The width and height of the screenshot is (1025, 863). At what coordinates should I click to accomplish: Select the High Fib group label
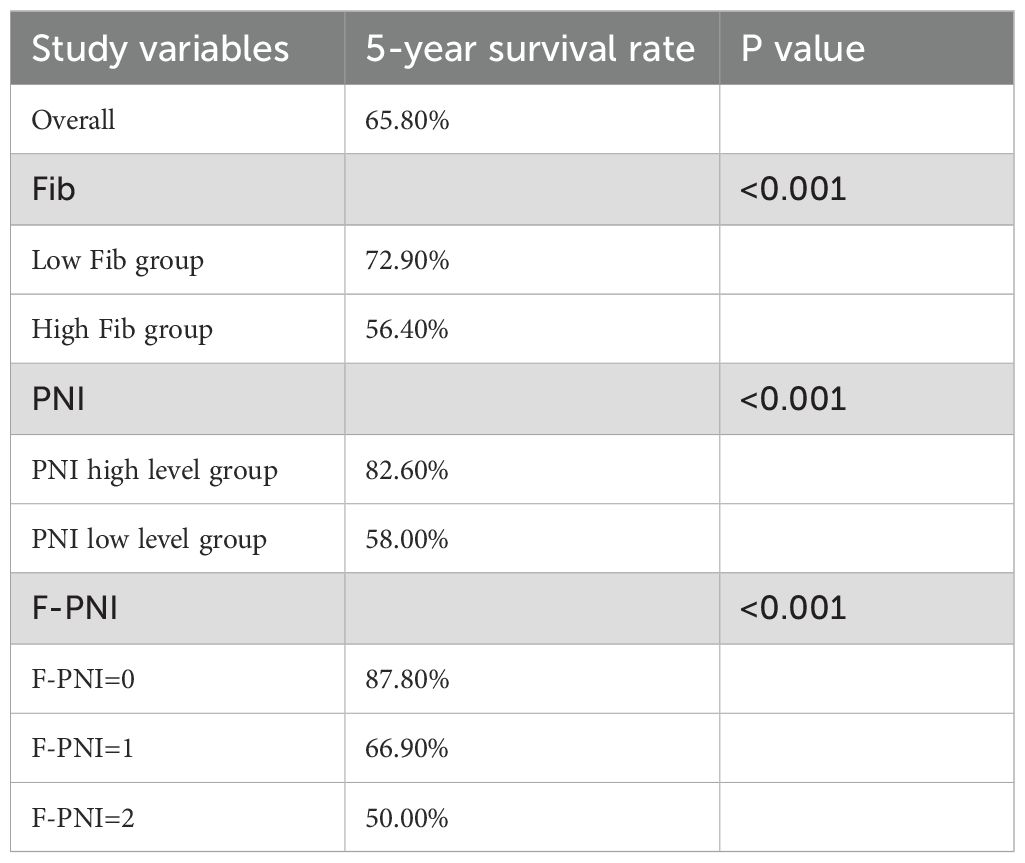coord(122,330)
